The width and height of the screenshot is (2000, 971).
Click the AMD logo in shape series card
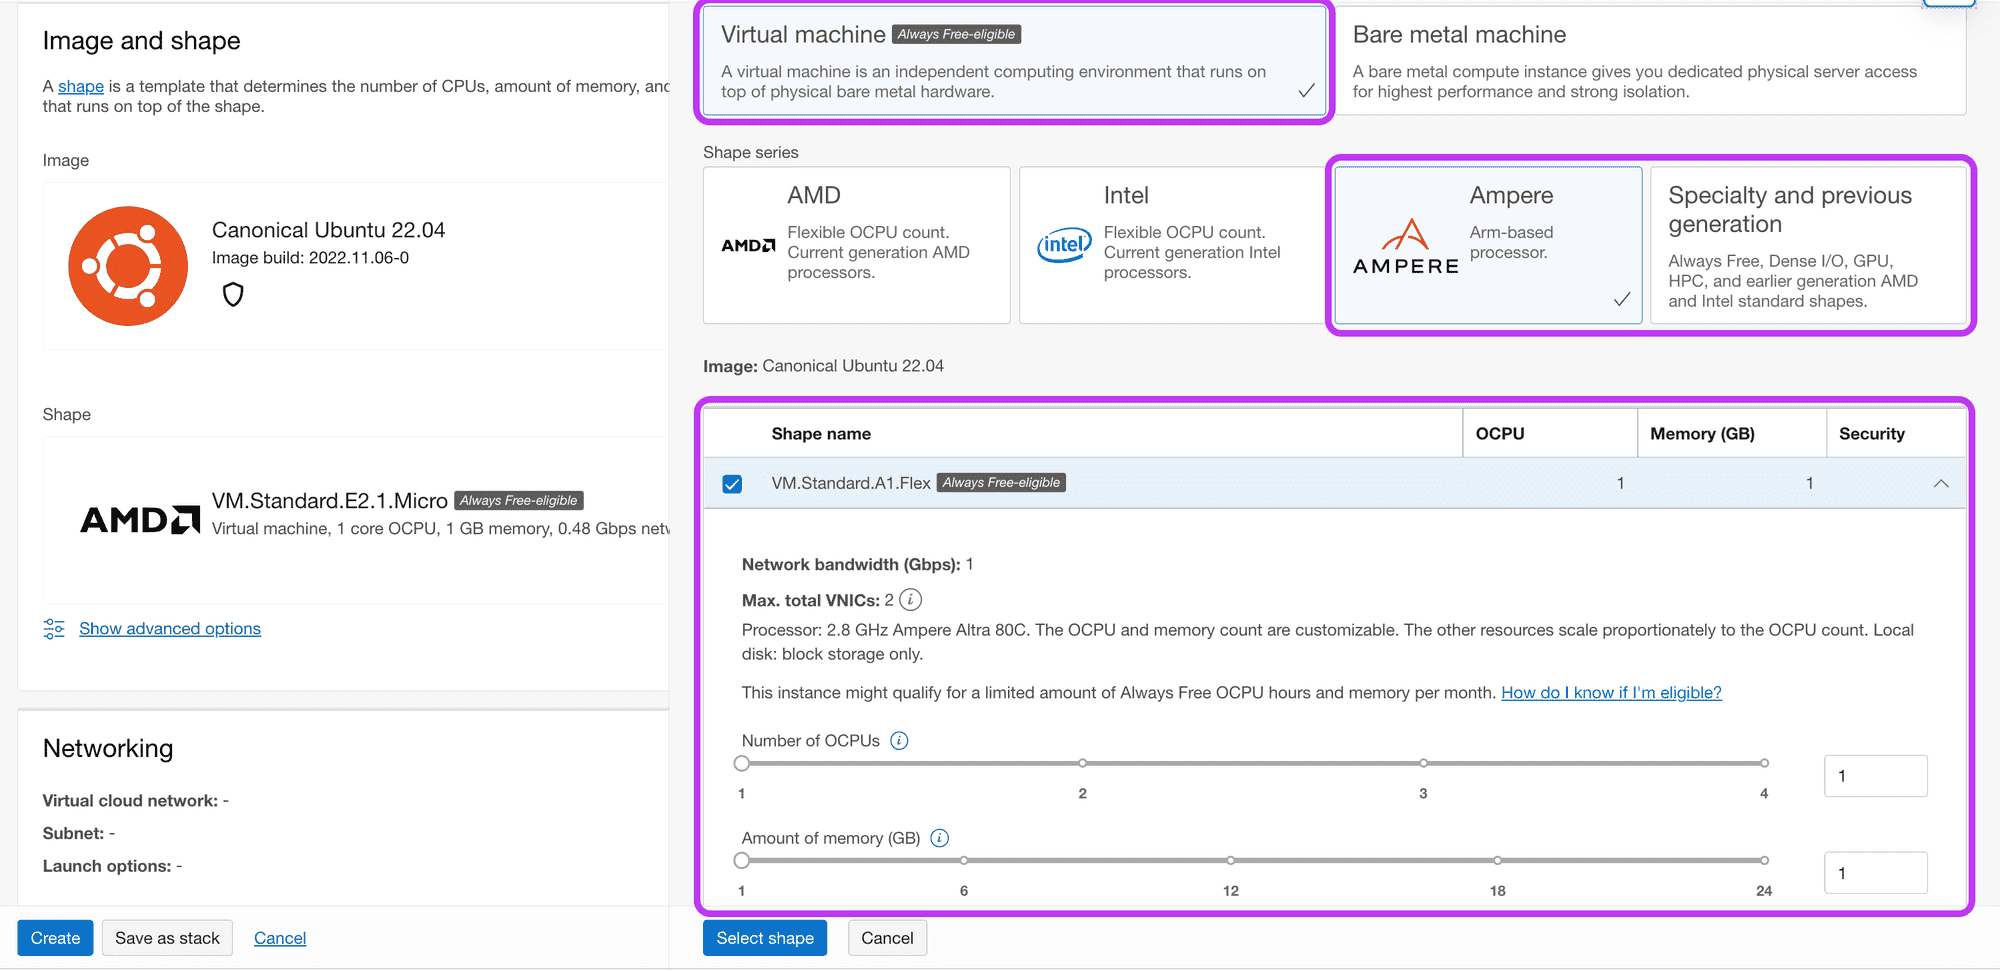pos(748,245)
